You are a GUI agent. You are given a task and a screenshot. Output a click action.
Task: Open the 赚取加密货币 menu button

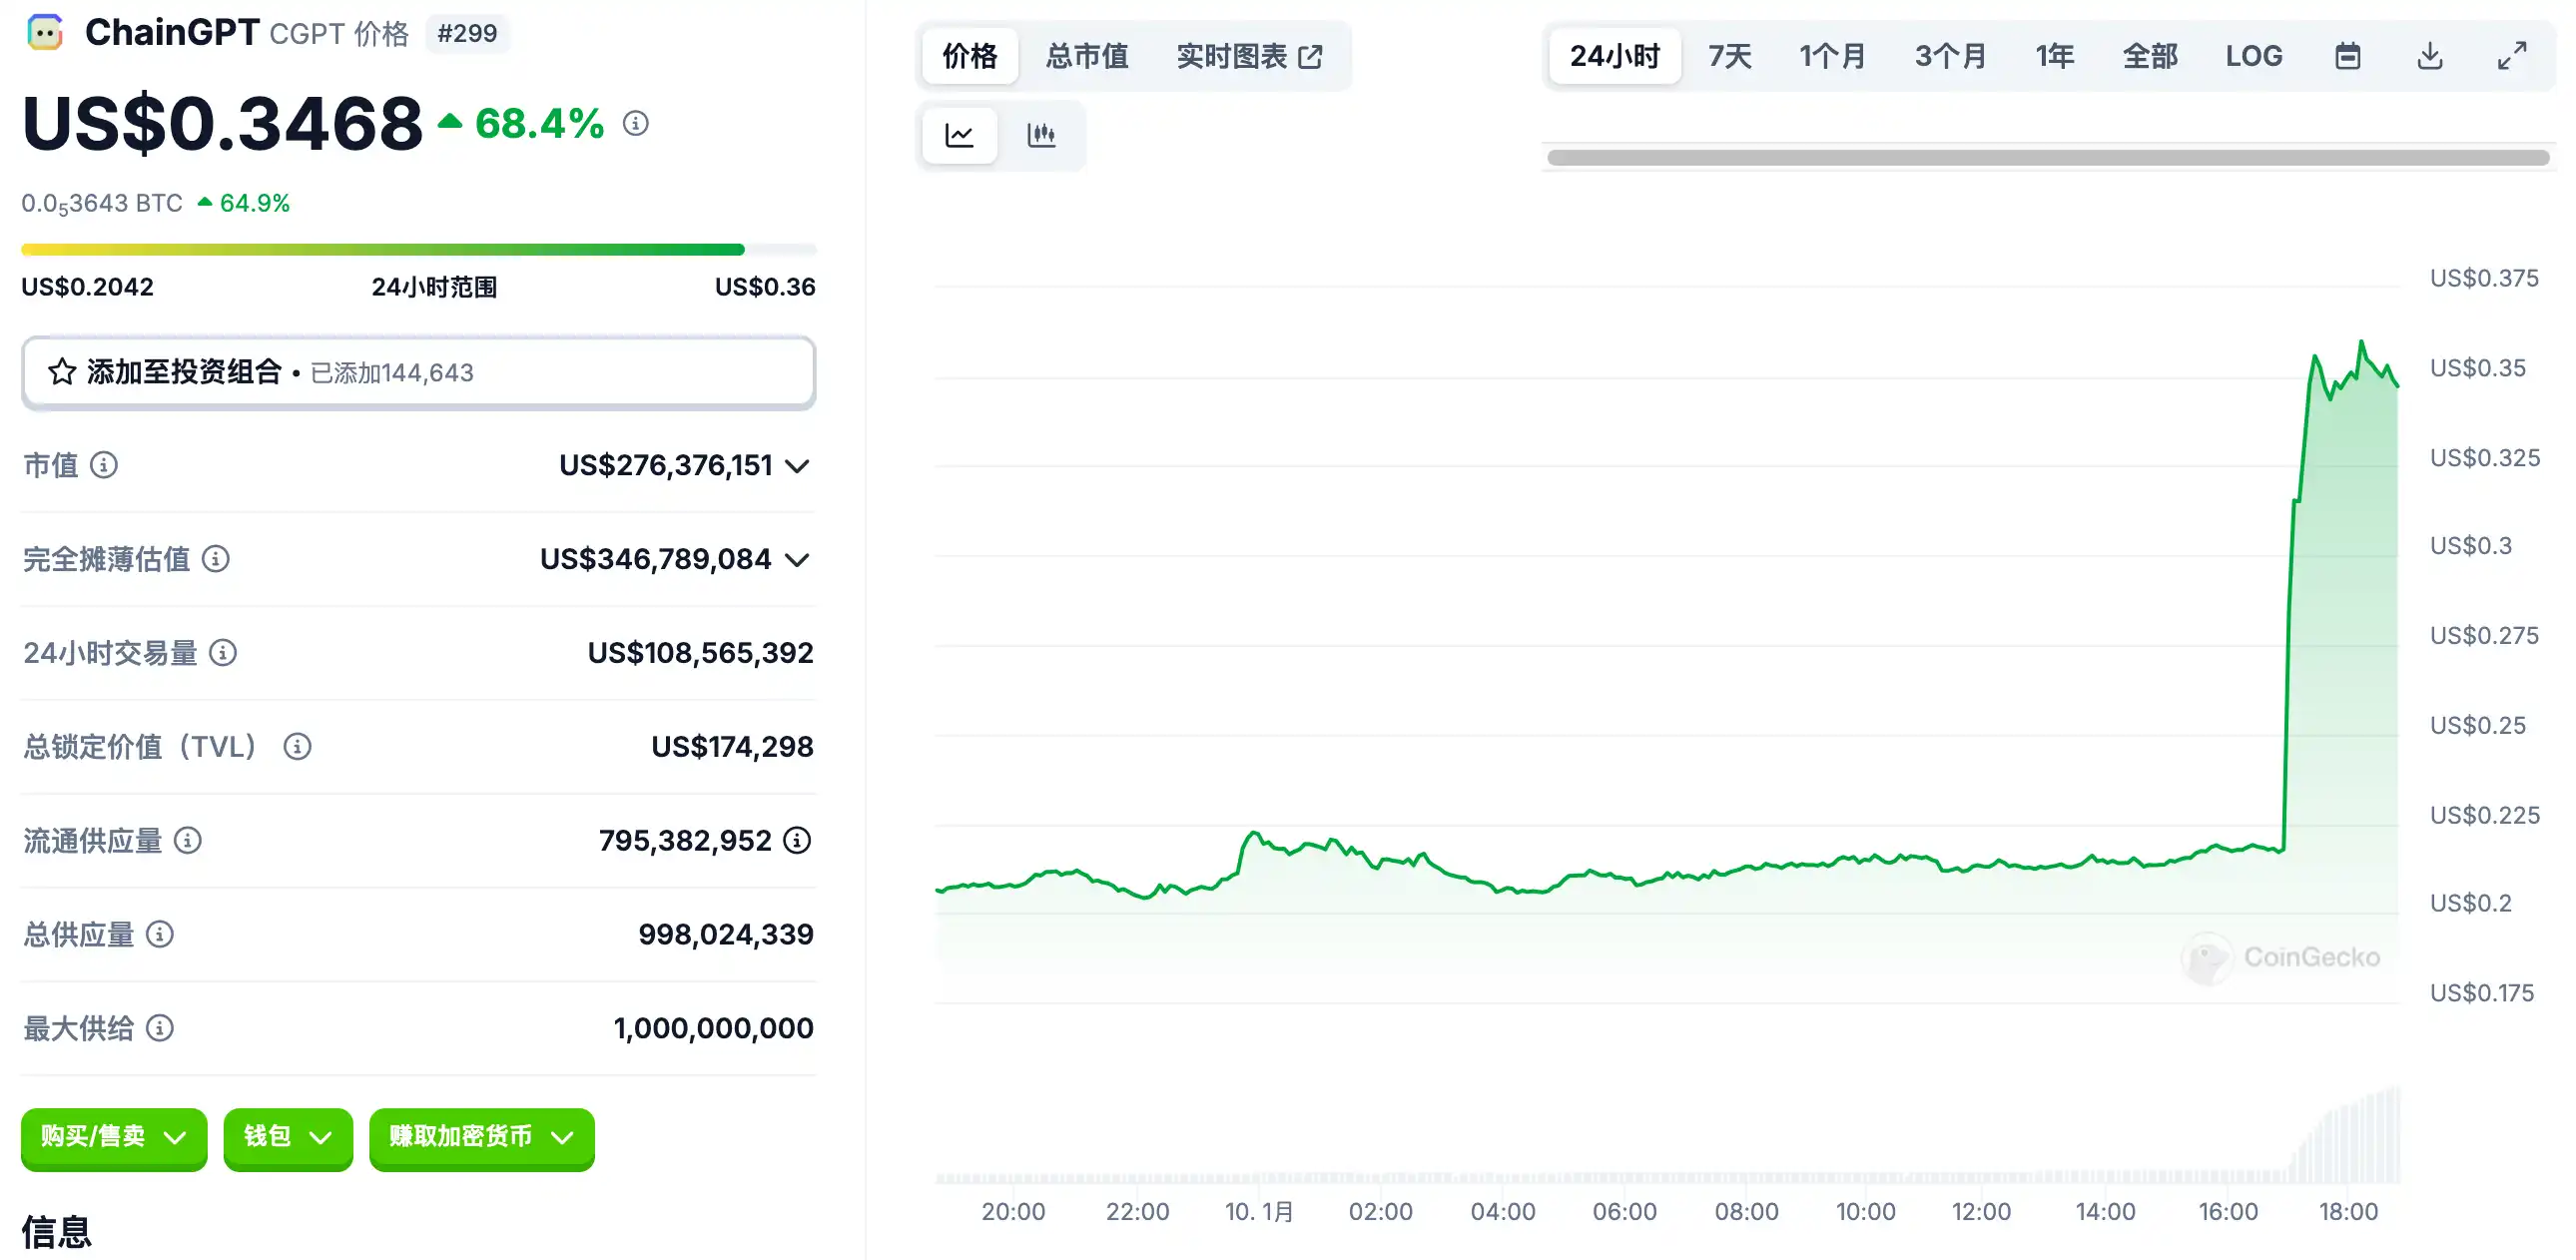pos(481,1137)
